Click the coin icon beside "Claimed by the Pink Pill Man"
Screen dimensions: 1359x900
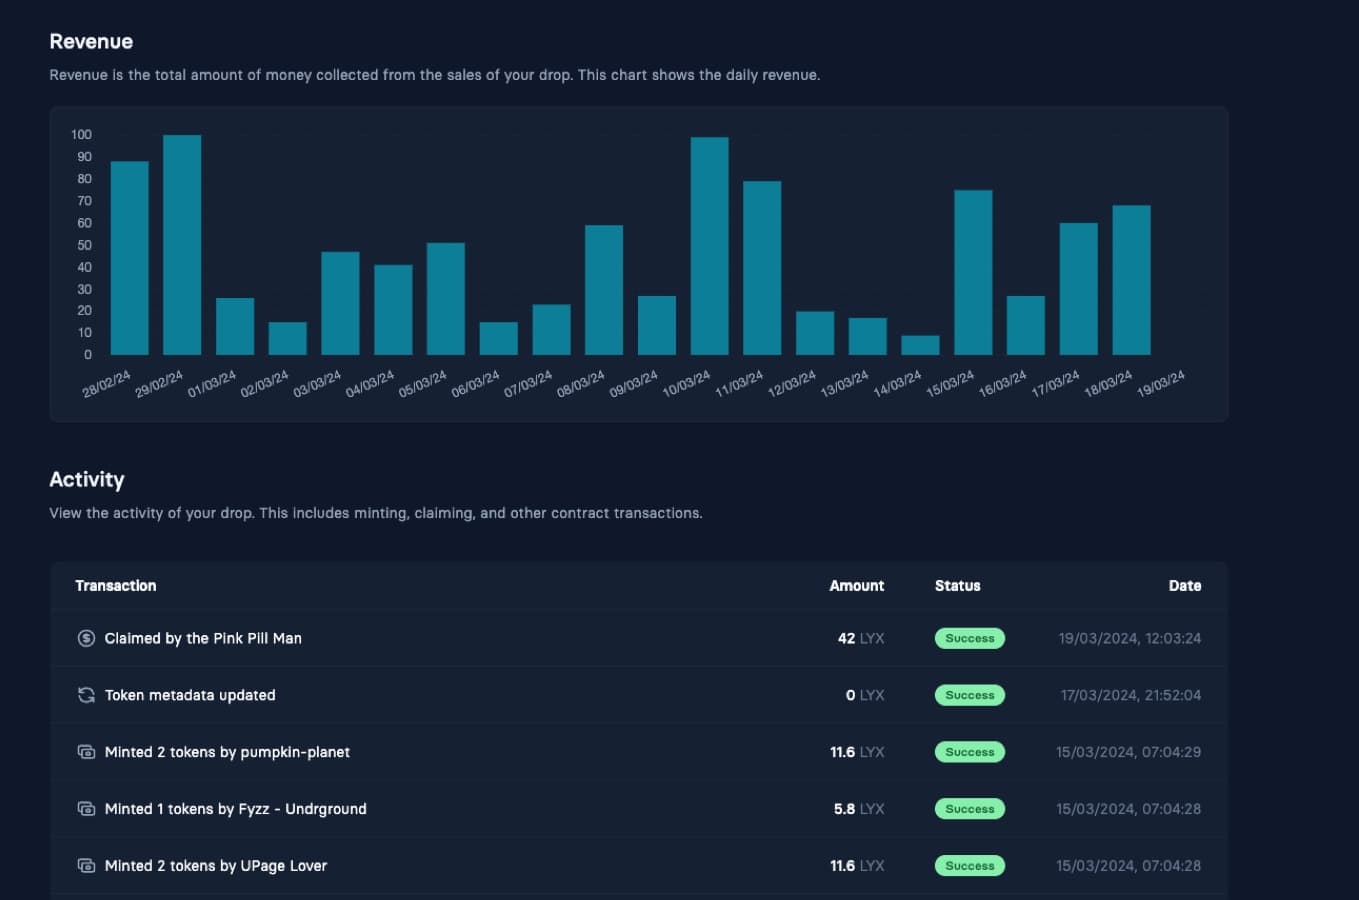tap(86, 638)
